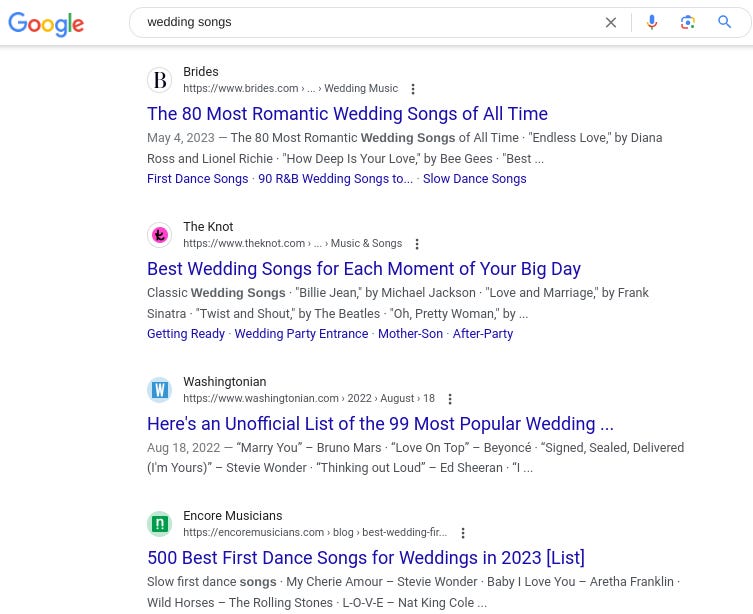The height and width of the screenshot is (614, 753).
Task: Click The Knot pink favicon
Action: 159,235
